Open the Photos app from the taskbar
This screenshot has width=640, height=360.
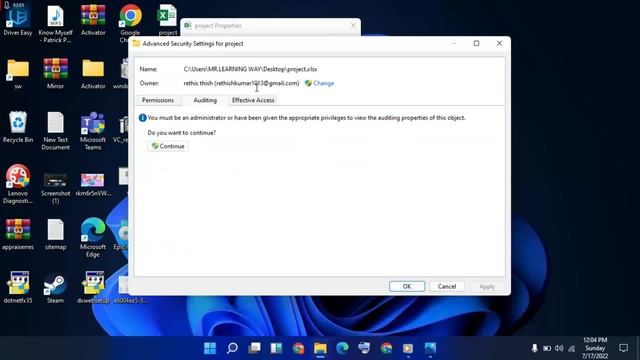pyautogui.click(x=430, y=348)
